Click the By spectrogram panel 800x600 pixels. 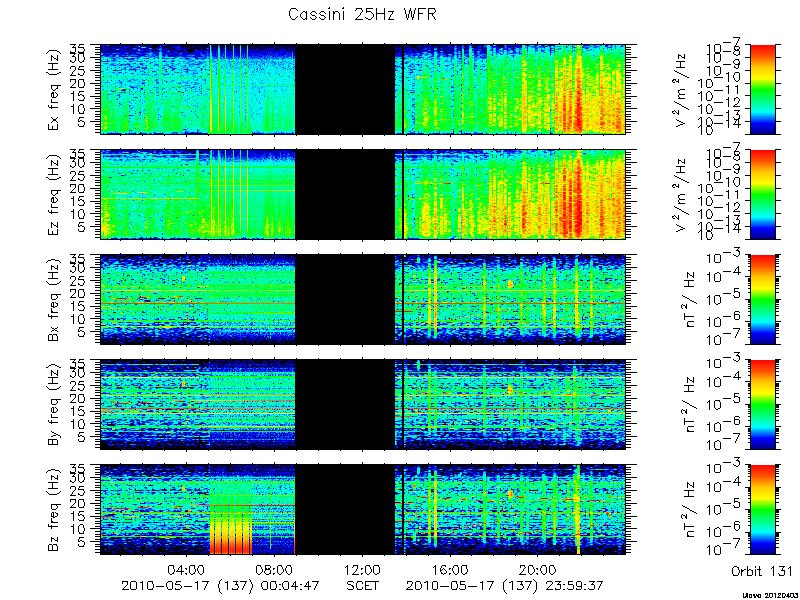coord(363,405)
